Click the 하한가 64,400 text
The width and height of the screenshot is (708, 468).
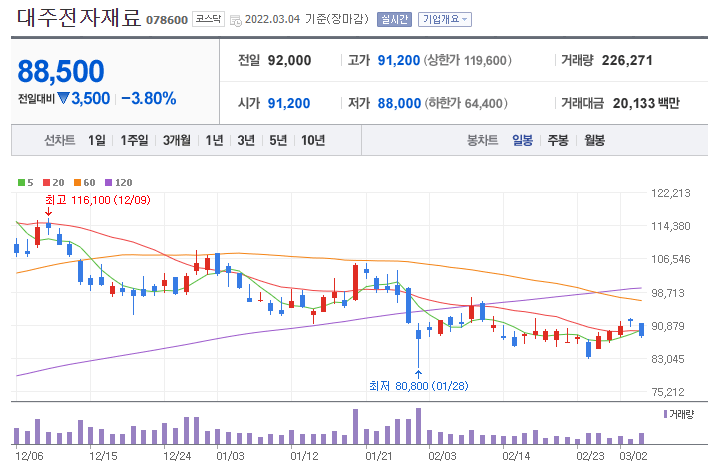(466, 103)
